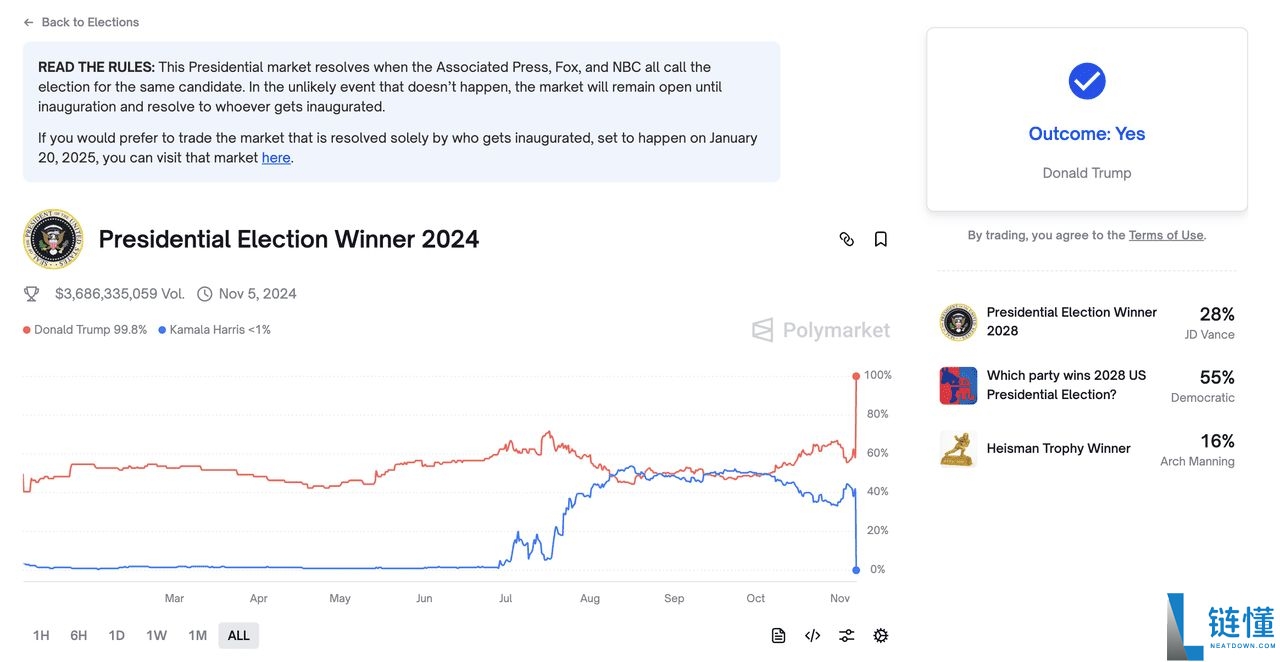Open Which party wins 2028 Presidential Election market
The image size is (1280, 662).
[x=1066, y=385]
